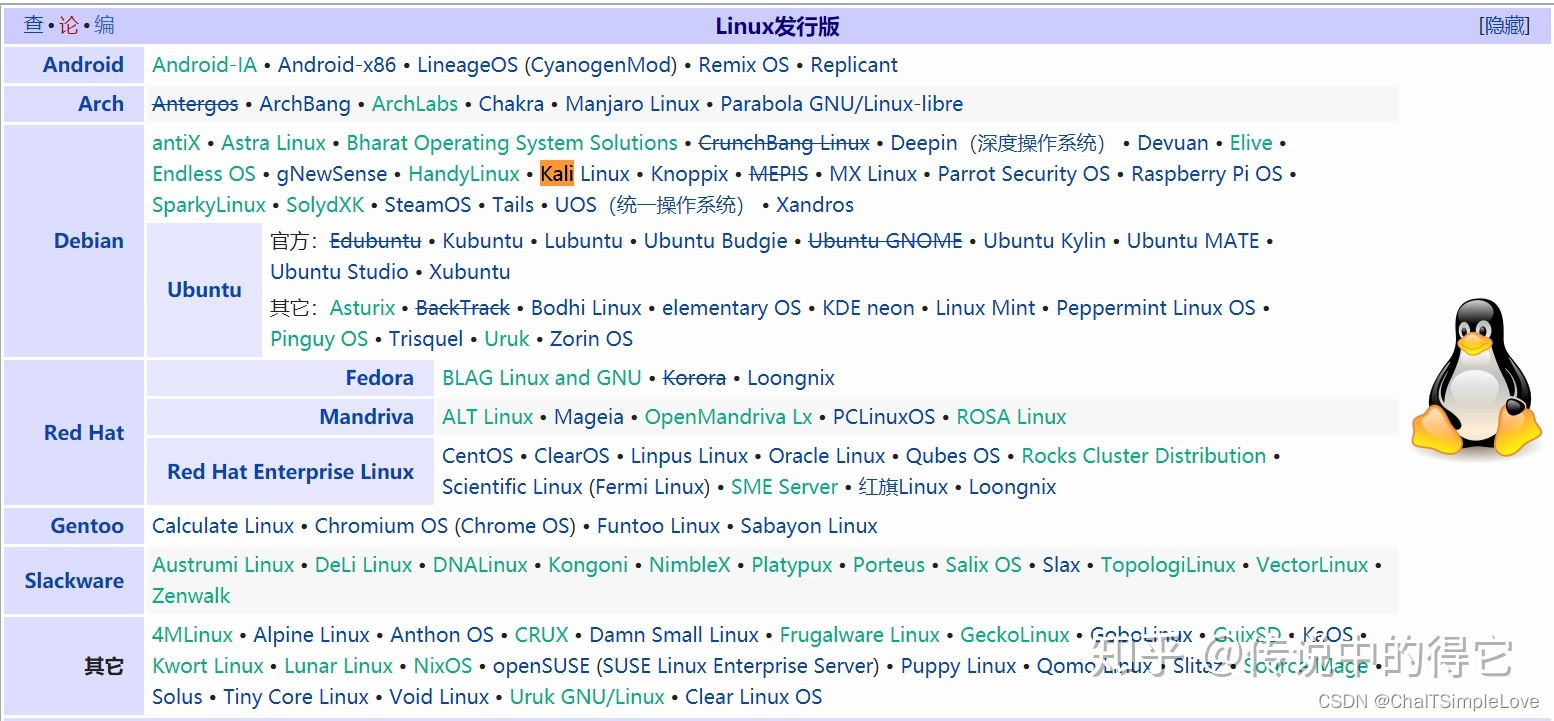This screenshot has height=721, width=1554.
Task: Open the CentOS link
Action: coord(477,456)
